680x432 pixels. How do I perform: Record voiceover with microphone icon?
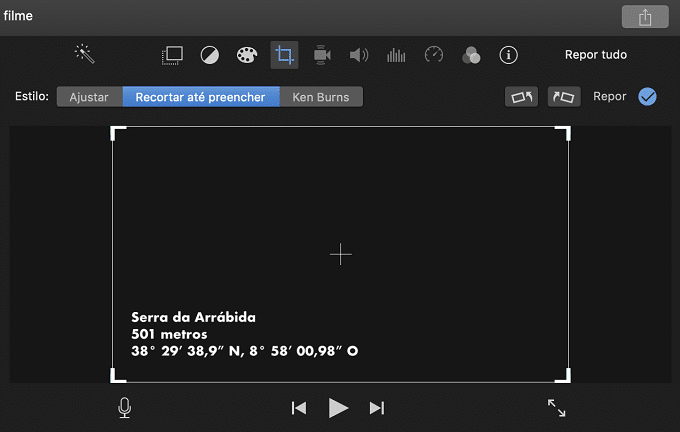[x=124, y=408]
